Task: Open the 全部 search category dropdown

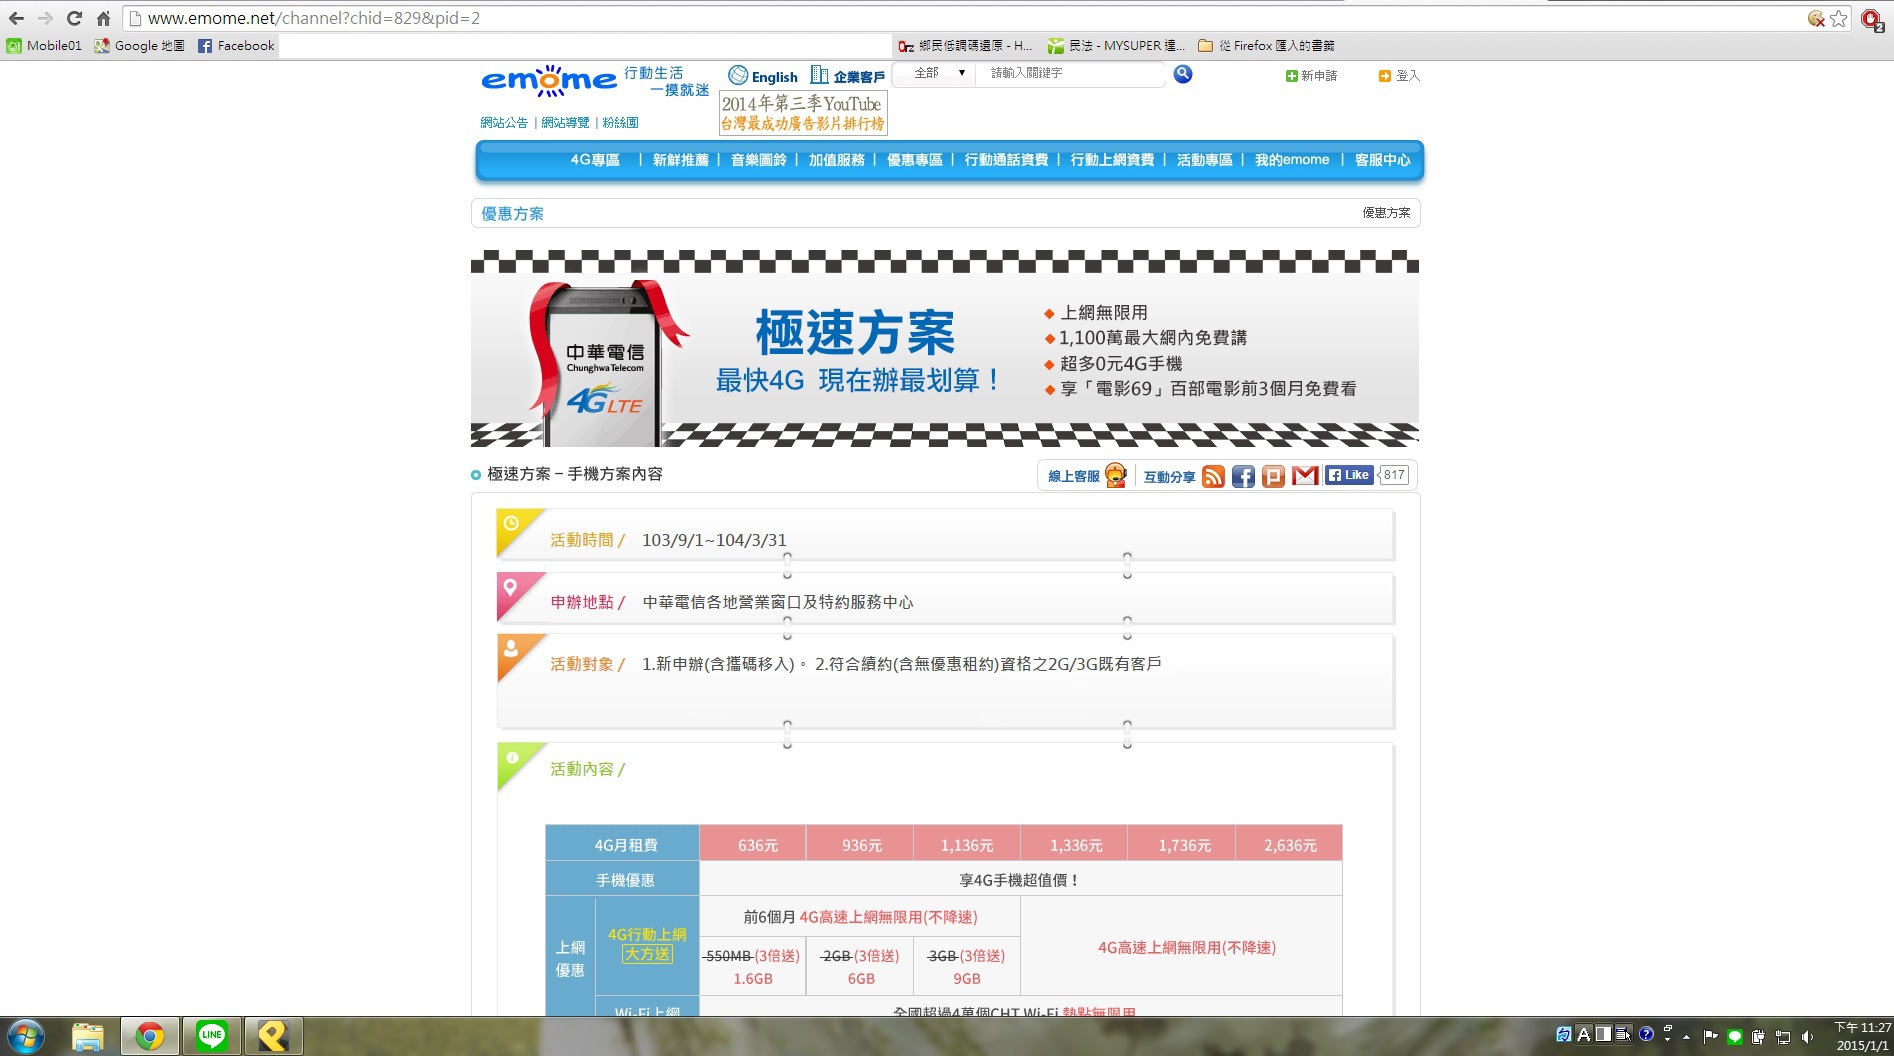Action: pyautogui.click(x=937, y=73)
